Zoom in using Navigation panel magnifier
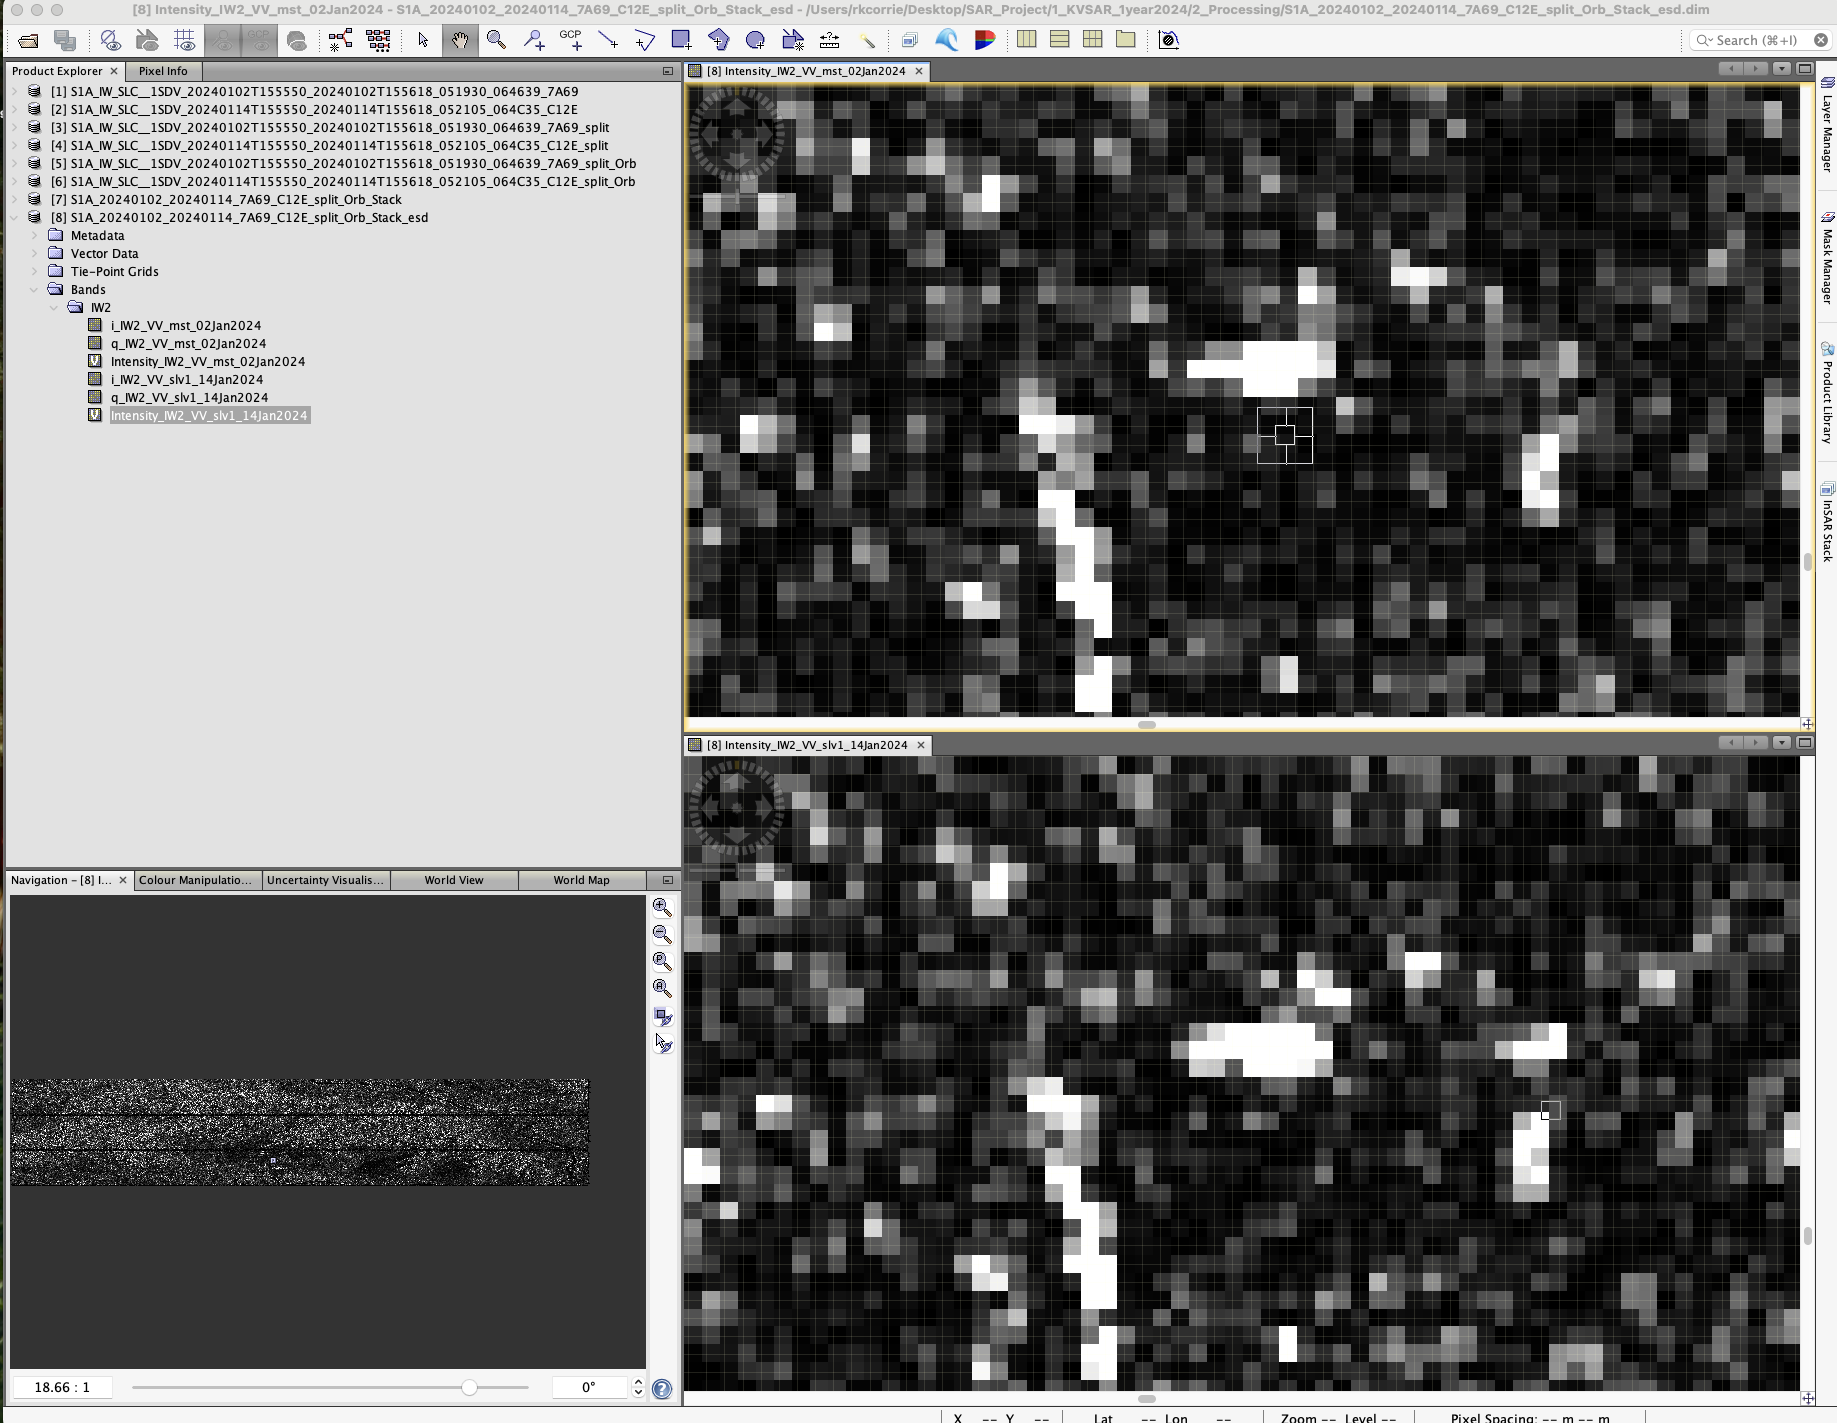 [x=662, y=907]
